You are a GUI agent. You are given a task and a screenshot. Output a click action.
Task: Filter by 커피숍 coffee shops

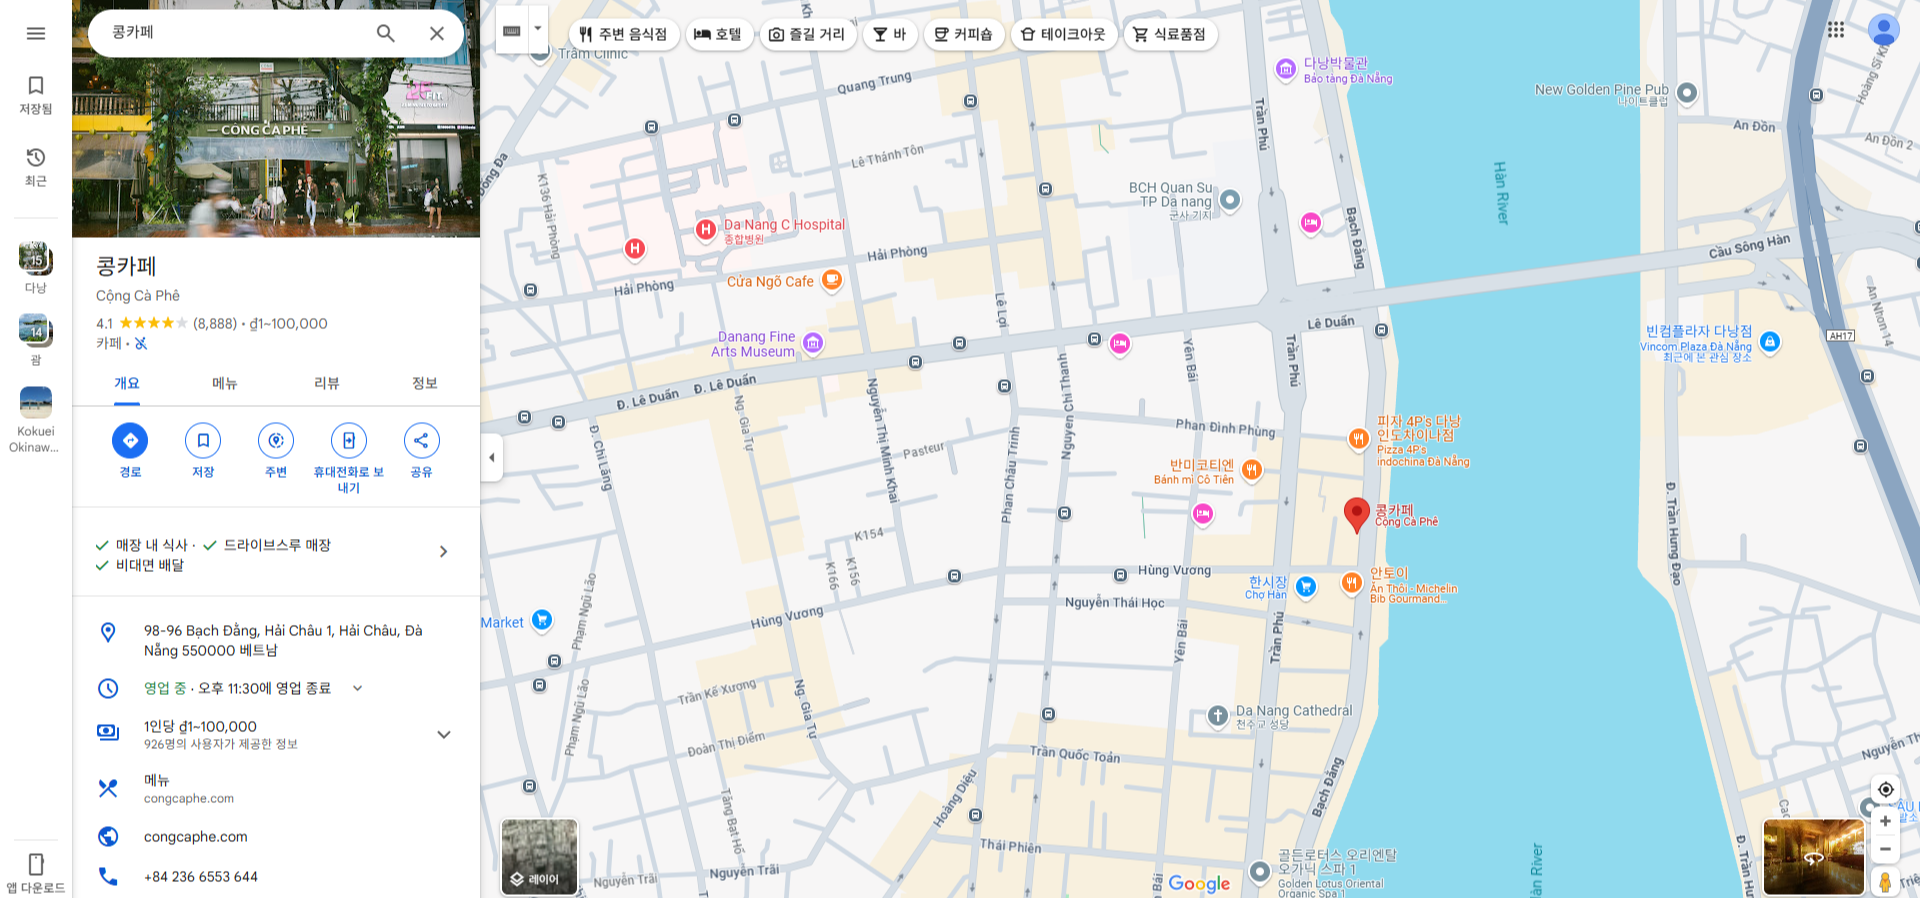coord(963,34)
